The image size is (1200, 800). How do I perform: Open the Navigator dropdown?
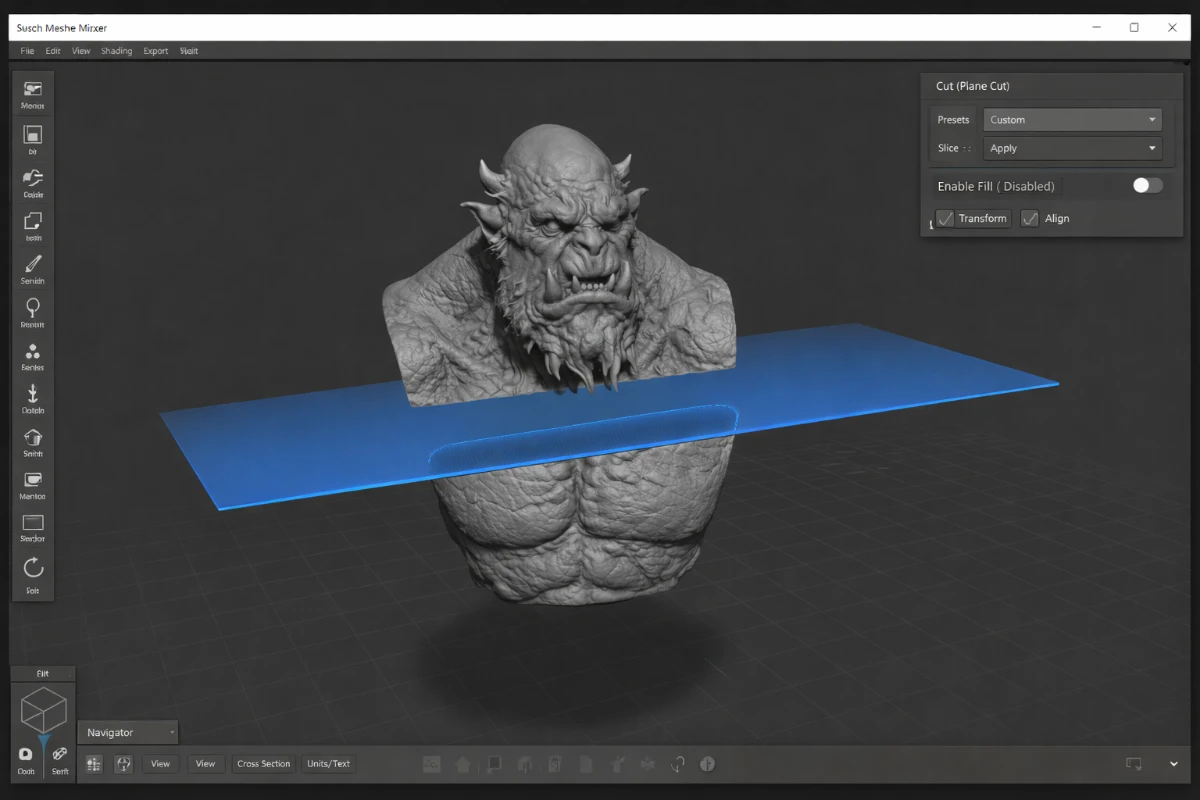[x=127, y=732]
